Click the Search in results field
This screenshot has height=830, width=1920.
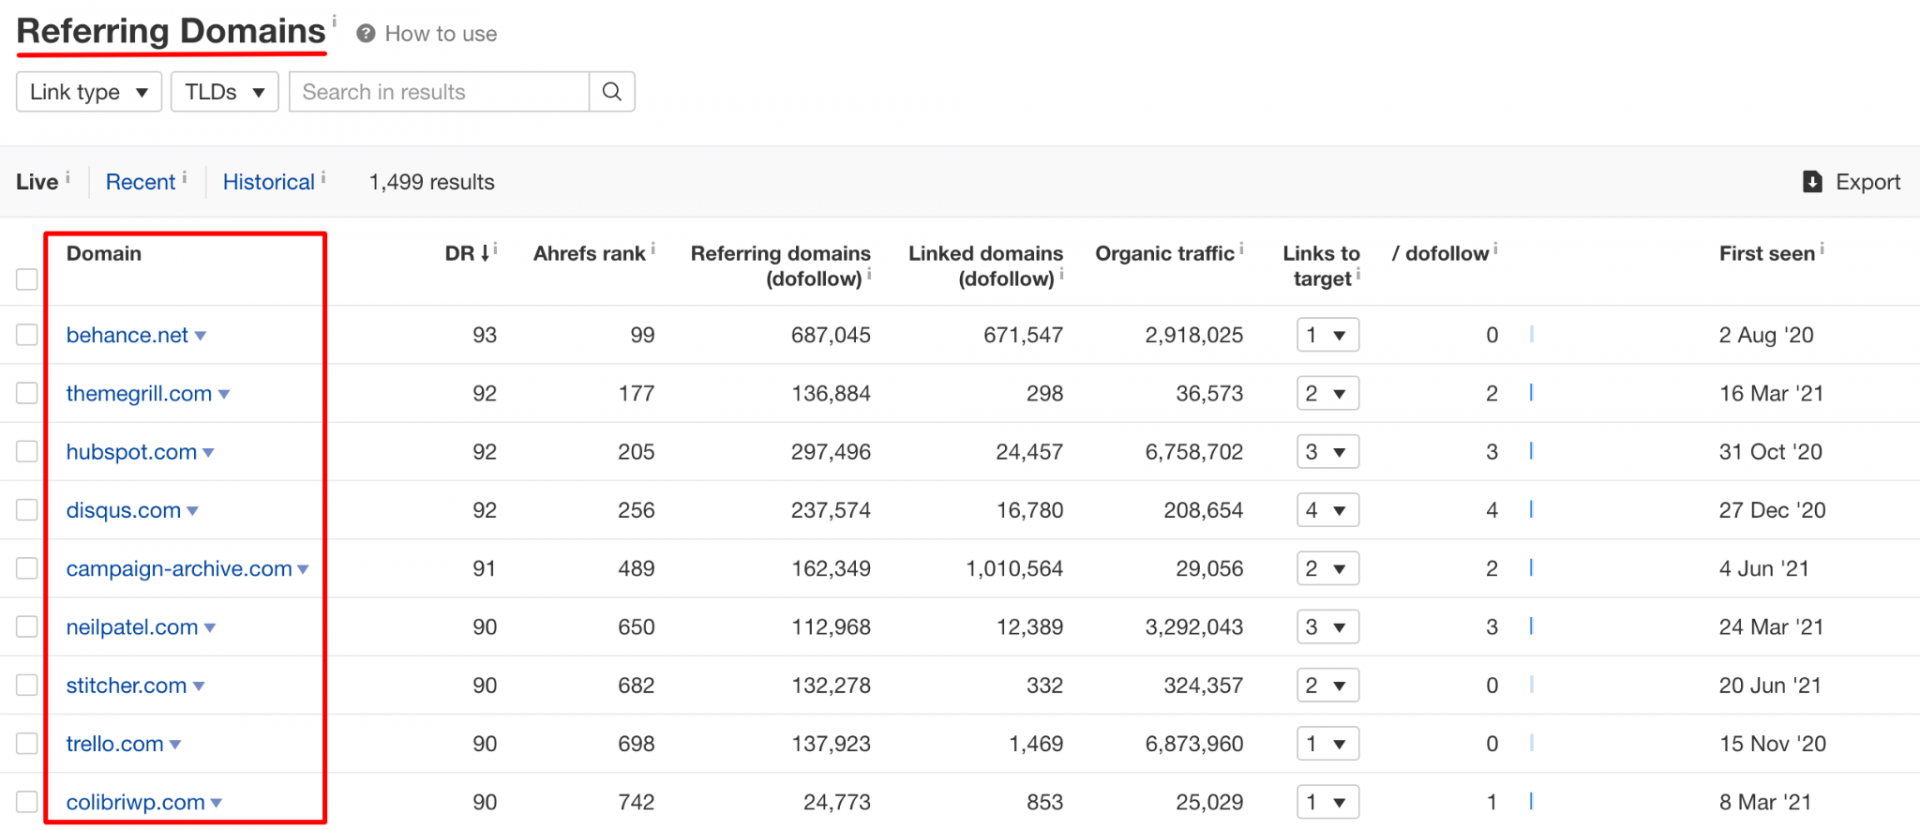(439, 92)
